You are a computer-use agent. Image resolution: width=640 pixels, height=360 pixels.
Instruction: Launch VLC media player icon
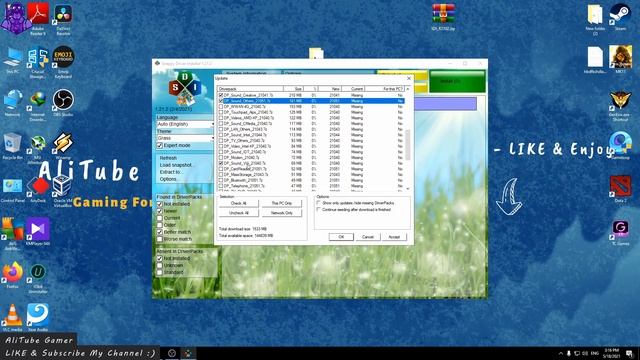[x=13, y=316]
